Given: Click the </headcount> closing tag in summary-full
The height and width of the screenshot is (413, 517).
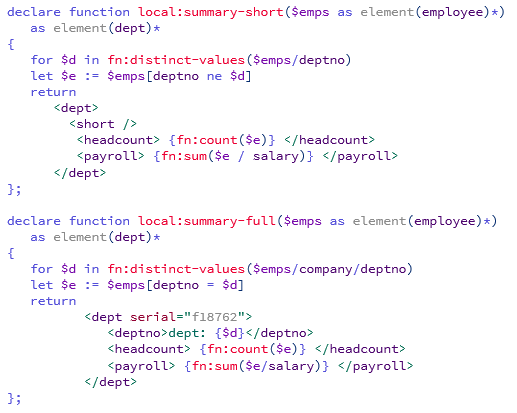Looking at the screenshot, I should (360, 349).
